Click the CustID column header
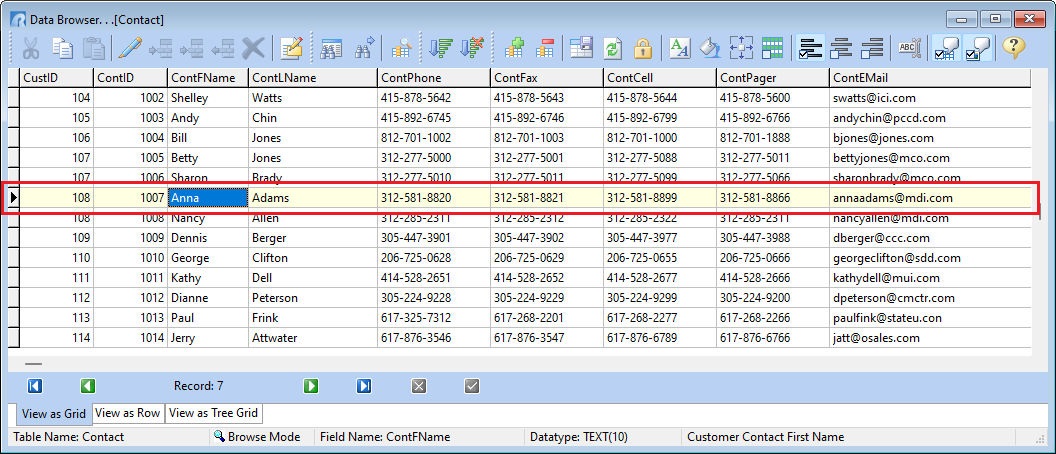 (56, 77)
